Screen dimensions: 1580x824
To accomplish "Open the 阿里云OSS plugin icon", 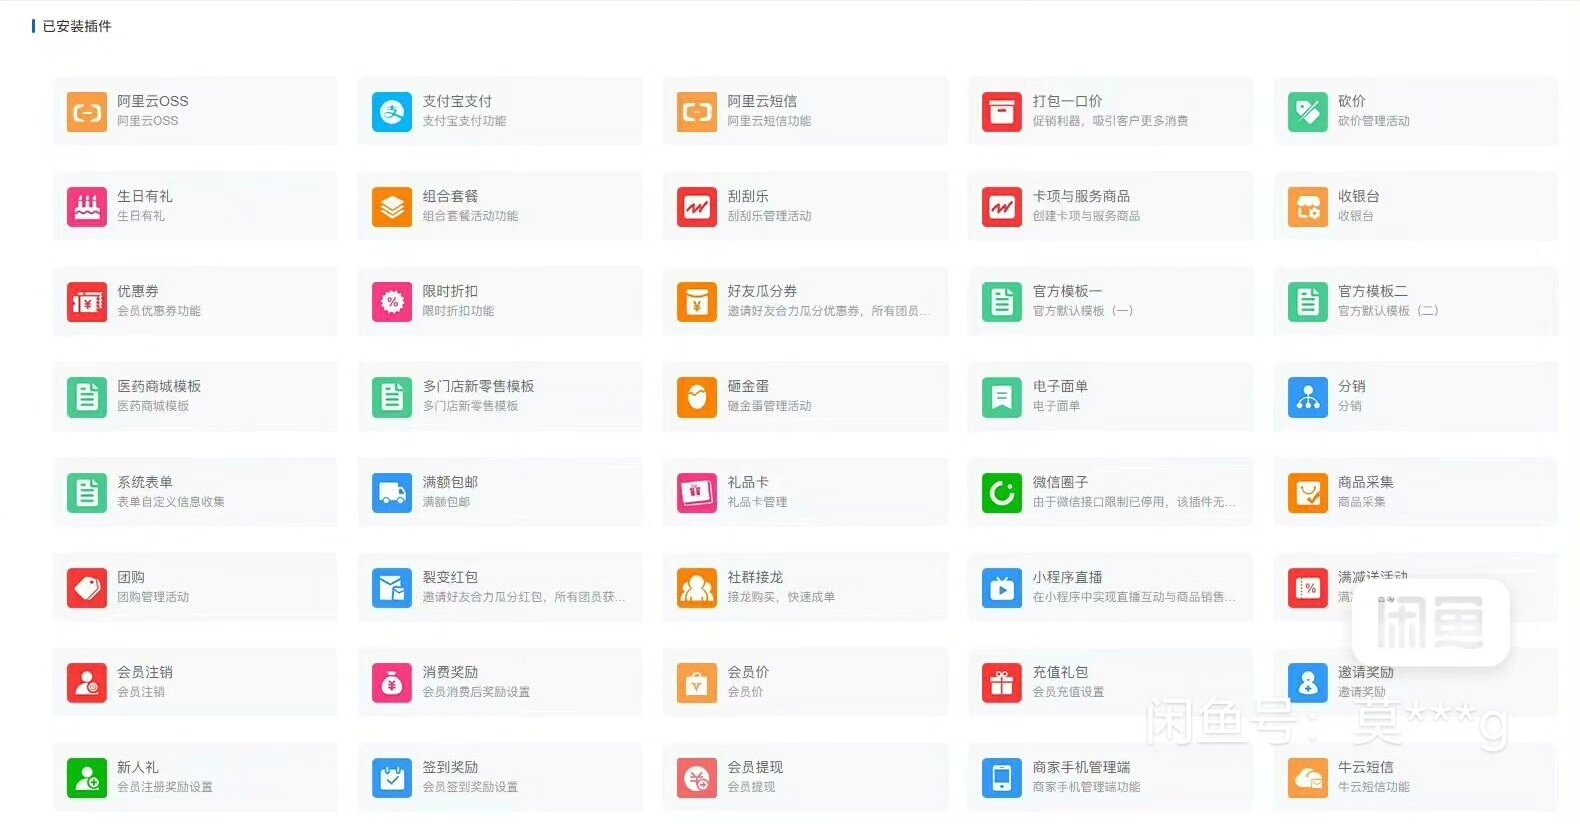I will (87, 112).
